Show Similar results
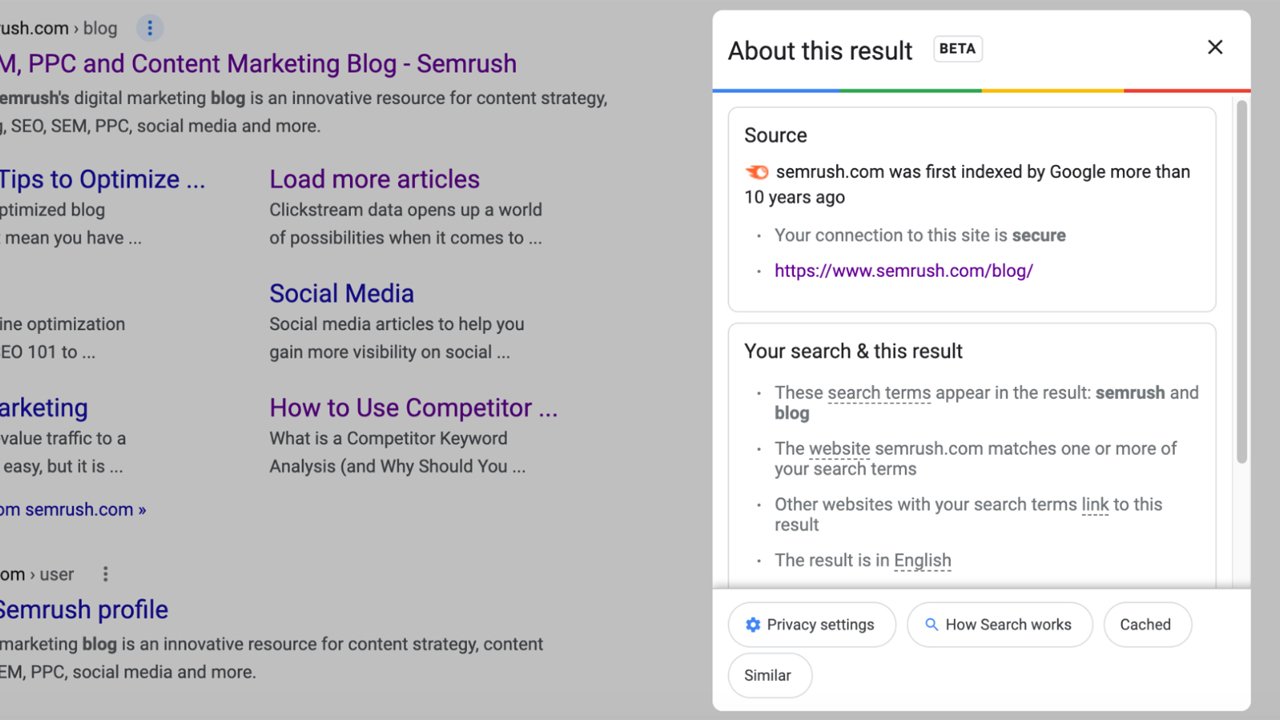 click(x=768, y=675)
